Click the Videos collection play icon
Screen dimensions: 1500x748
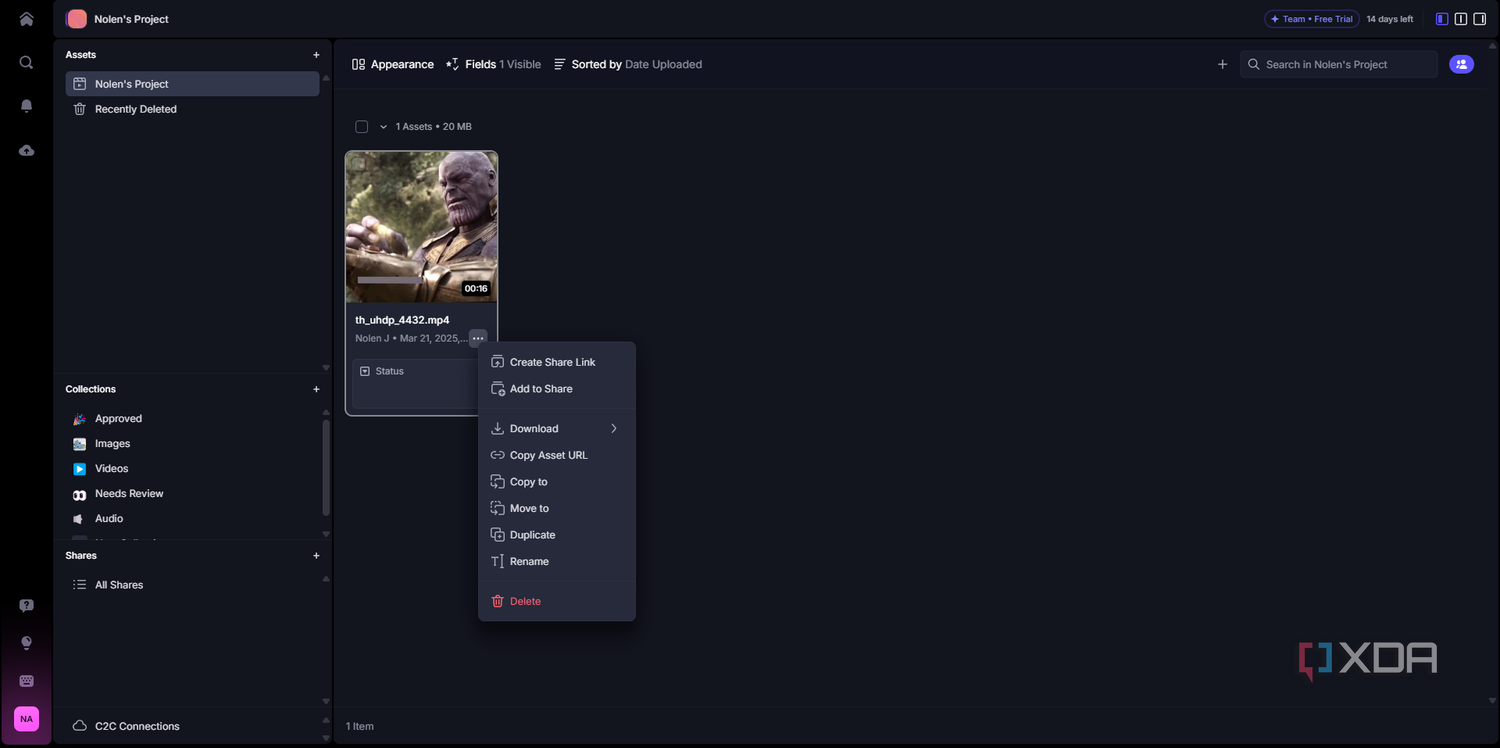pos(79,468)
